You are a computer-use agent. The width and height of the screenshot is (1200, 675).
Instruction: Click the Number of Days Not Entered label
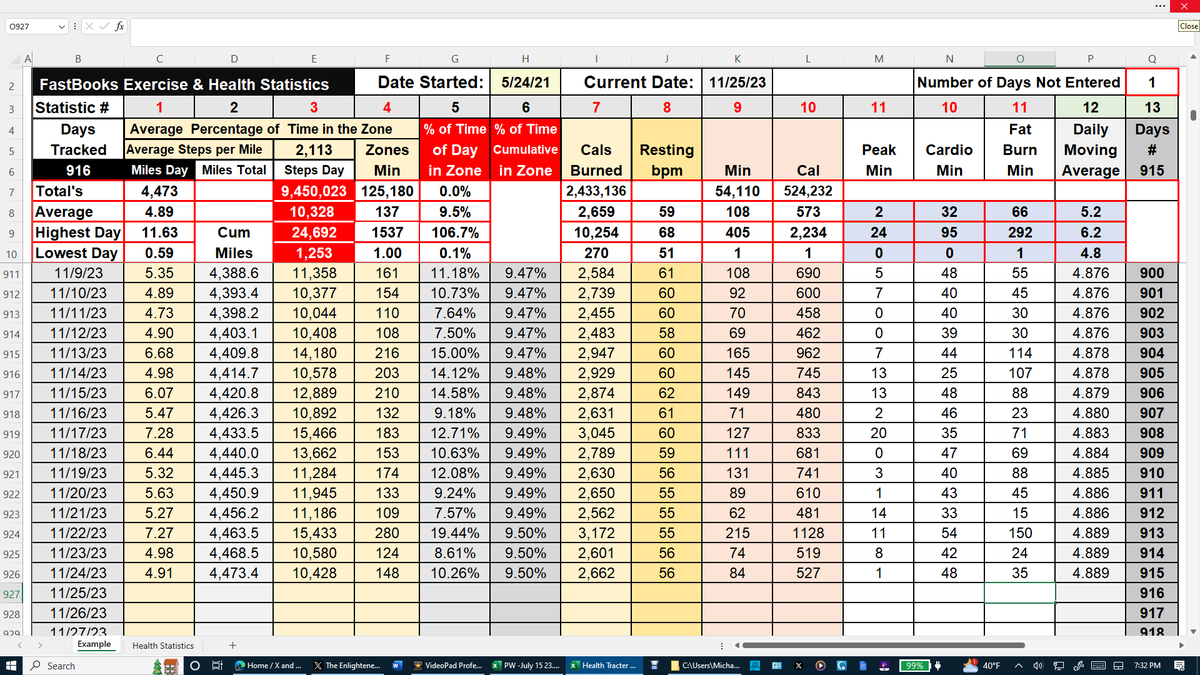pos(1020,82)
